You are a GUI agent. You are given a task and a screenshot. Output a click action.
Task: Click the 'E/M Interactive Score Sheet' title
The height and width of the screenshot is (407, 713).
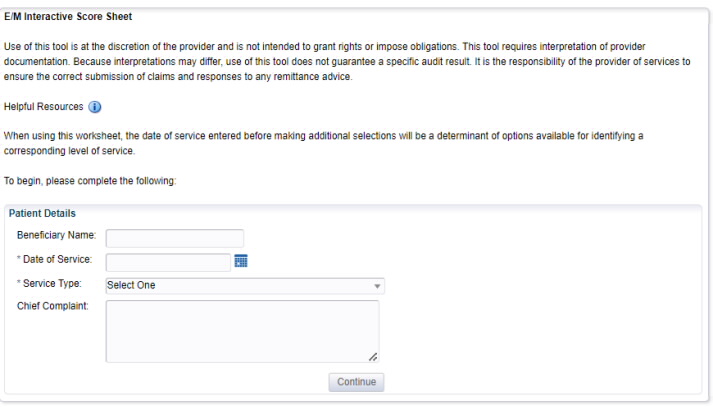(x=68, y=17)
